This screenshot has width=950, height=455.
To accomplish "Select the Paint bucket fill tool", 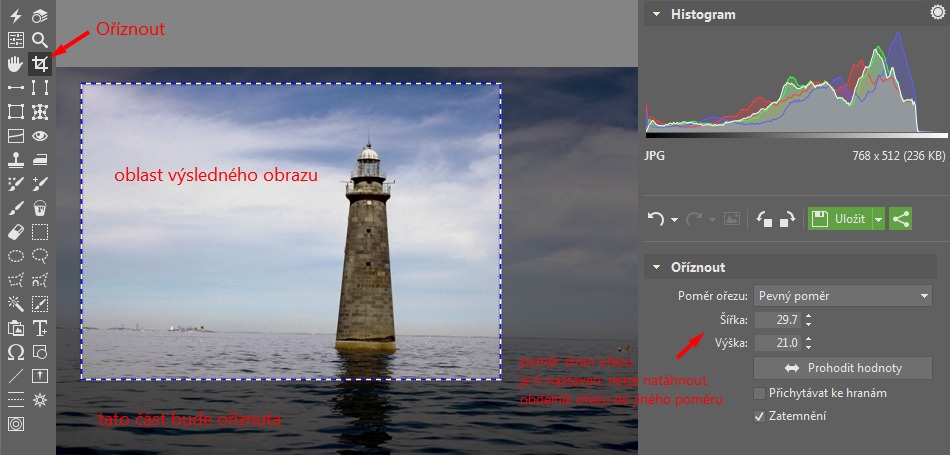I will pyautogui.click(x=40, y=208).
